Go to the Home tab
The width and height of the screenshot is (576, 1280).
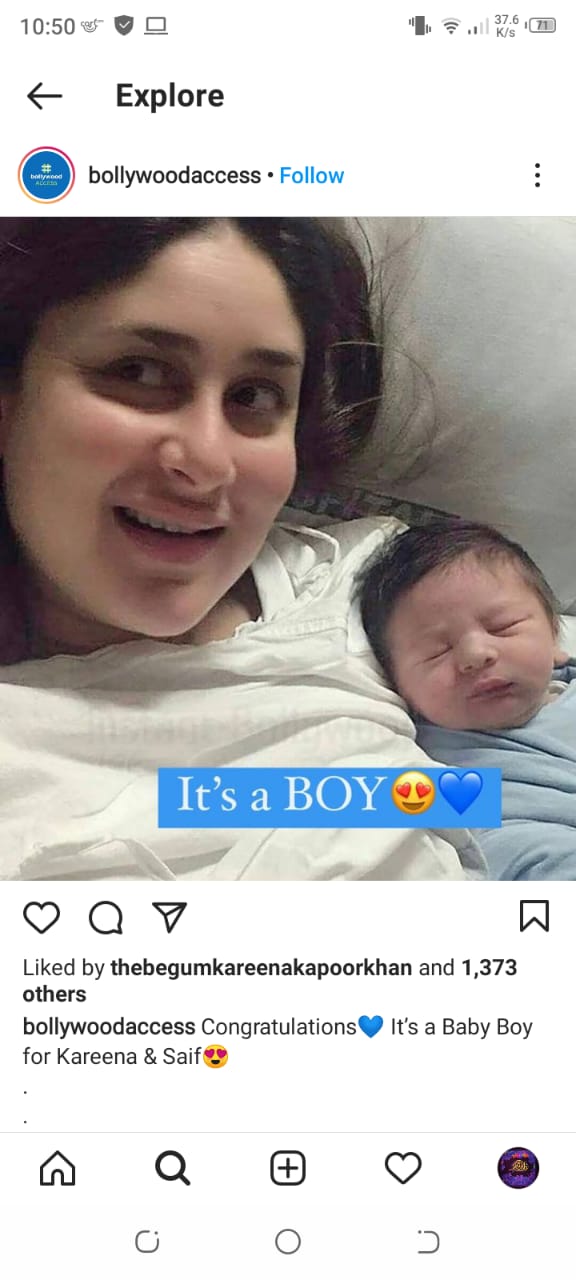[x=57, y=1167]
